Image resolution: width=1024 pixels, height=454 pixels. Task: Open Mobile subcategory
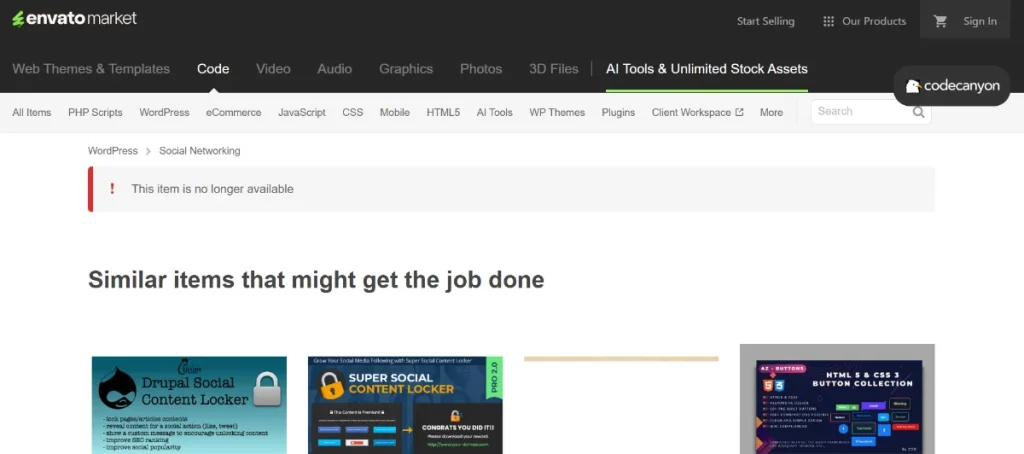click(395, 112)
